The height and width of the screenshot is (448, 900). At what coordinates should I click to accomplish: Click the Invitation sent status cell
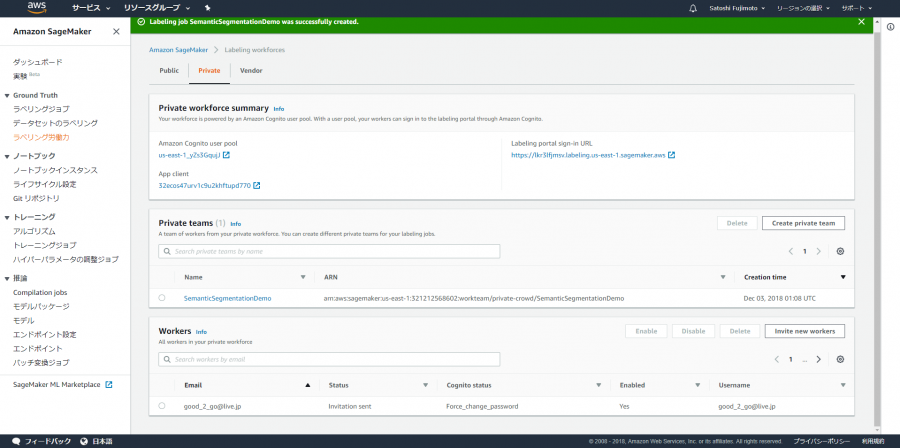(350, 406)
